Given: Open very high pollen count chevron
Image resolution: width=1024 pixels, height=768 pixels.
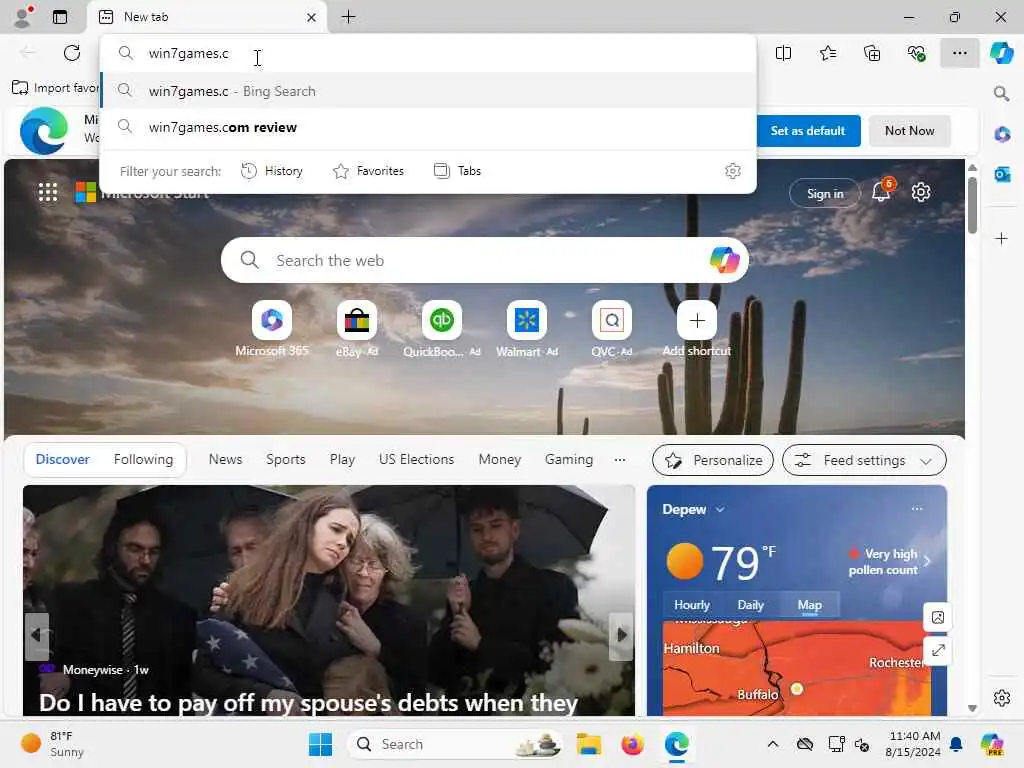Looking at the screenshot, I should coord(927,561).
